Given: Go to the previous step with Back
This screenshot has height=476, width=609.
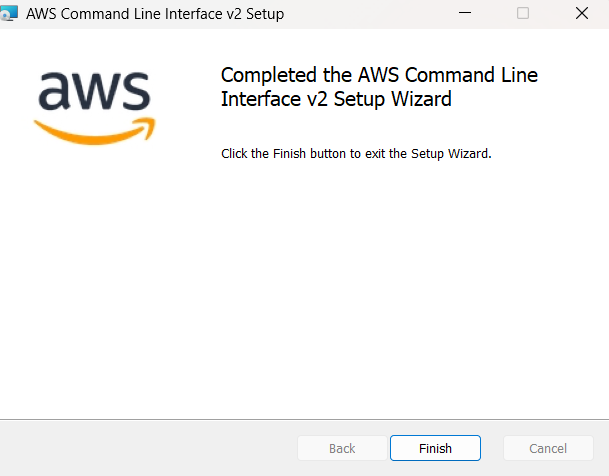Looking at the screenshot, I should (x=342, y=448).
